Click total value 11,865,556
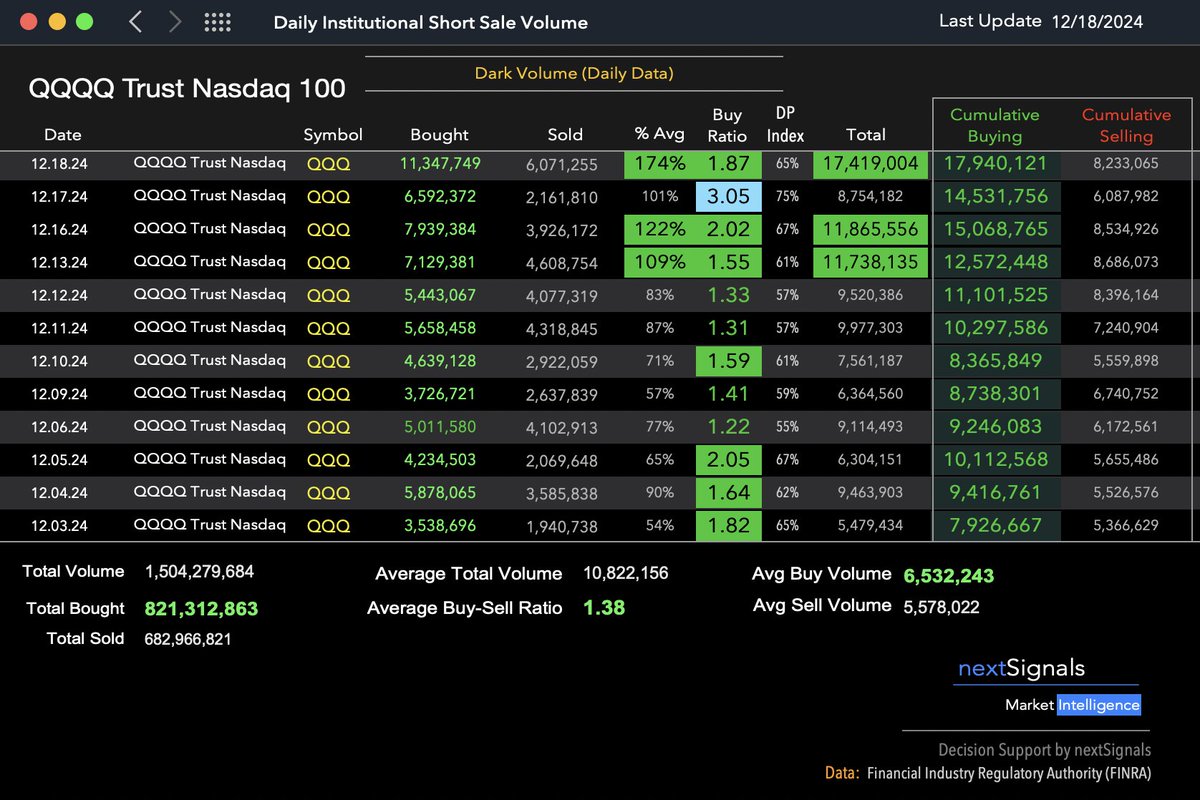The height and width of the screenshot is (800, 1200). pos(869,229)
